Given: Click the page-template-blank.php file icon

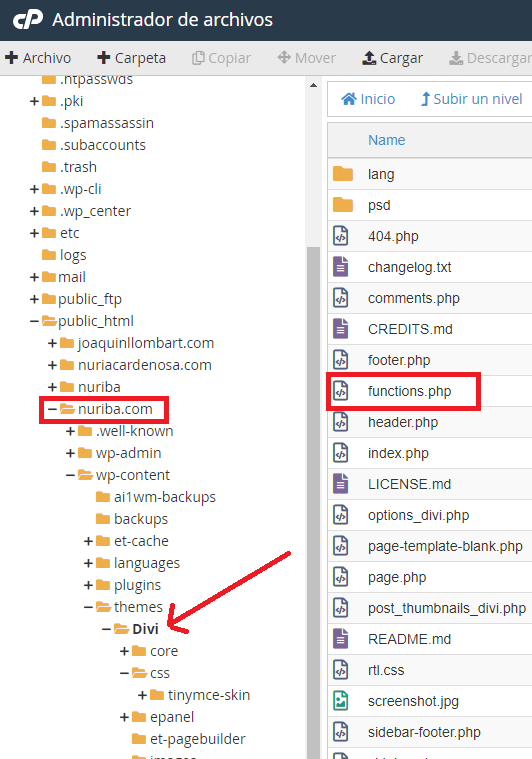Looking at the screenshot, I should [341, 546].
